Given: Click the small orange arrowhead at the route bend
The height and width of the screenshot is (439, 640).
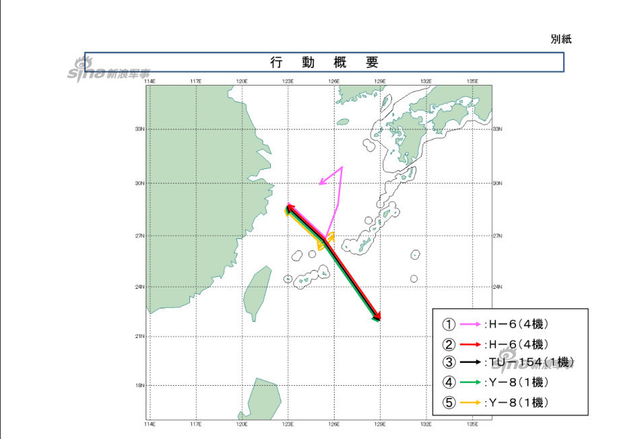Looking at the screenshot, I should click(331, 236).
